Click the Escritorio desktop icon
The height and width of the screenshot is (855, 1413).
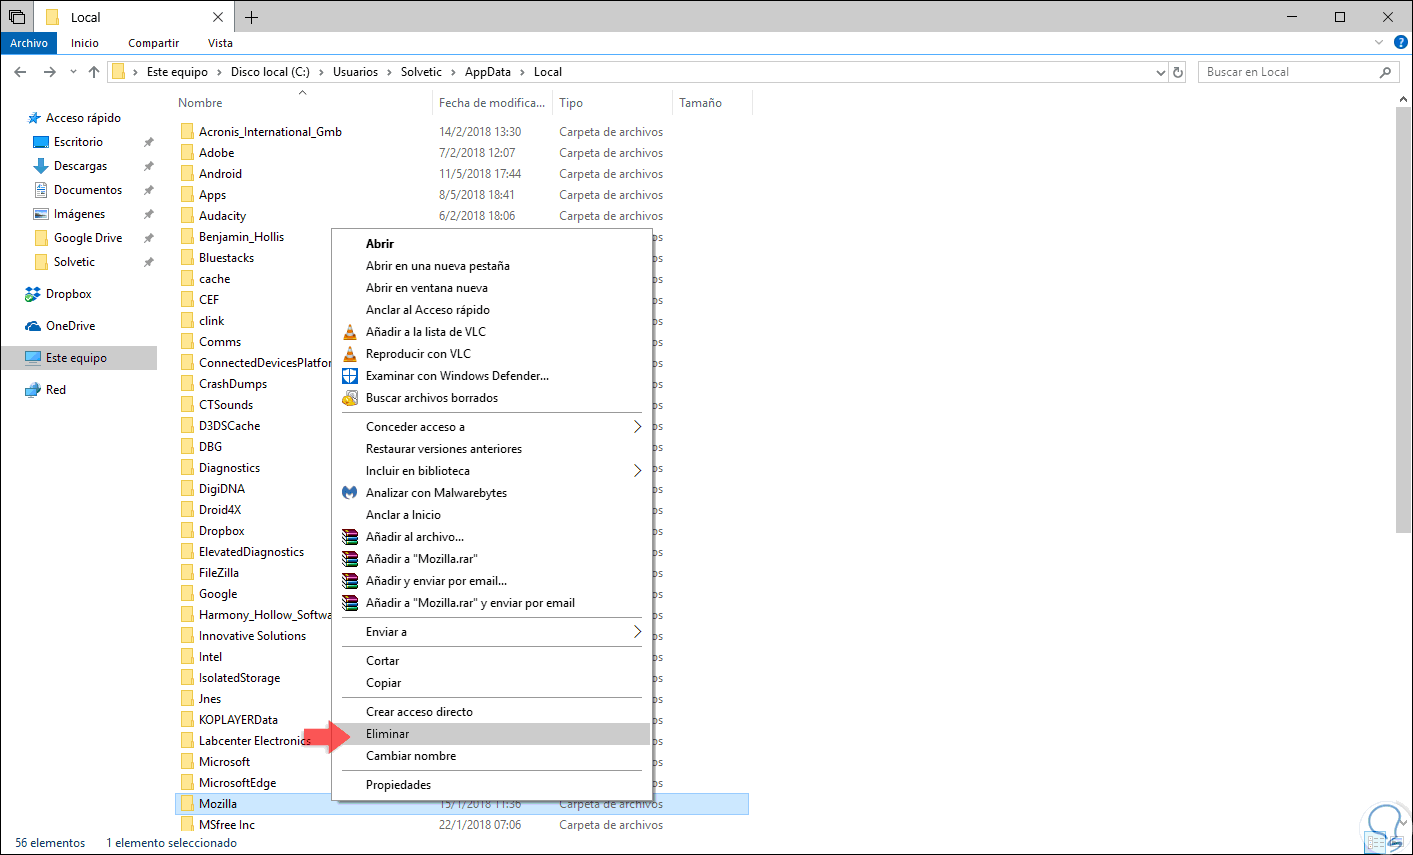(x=41, y=142)
